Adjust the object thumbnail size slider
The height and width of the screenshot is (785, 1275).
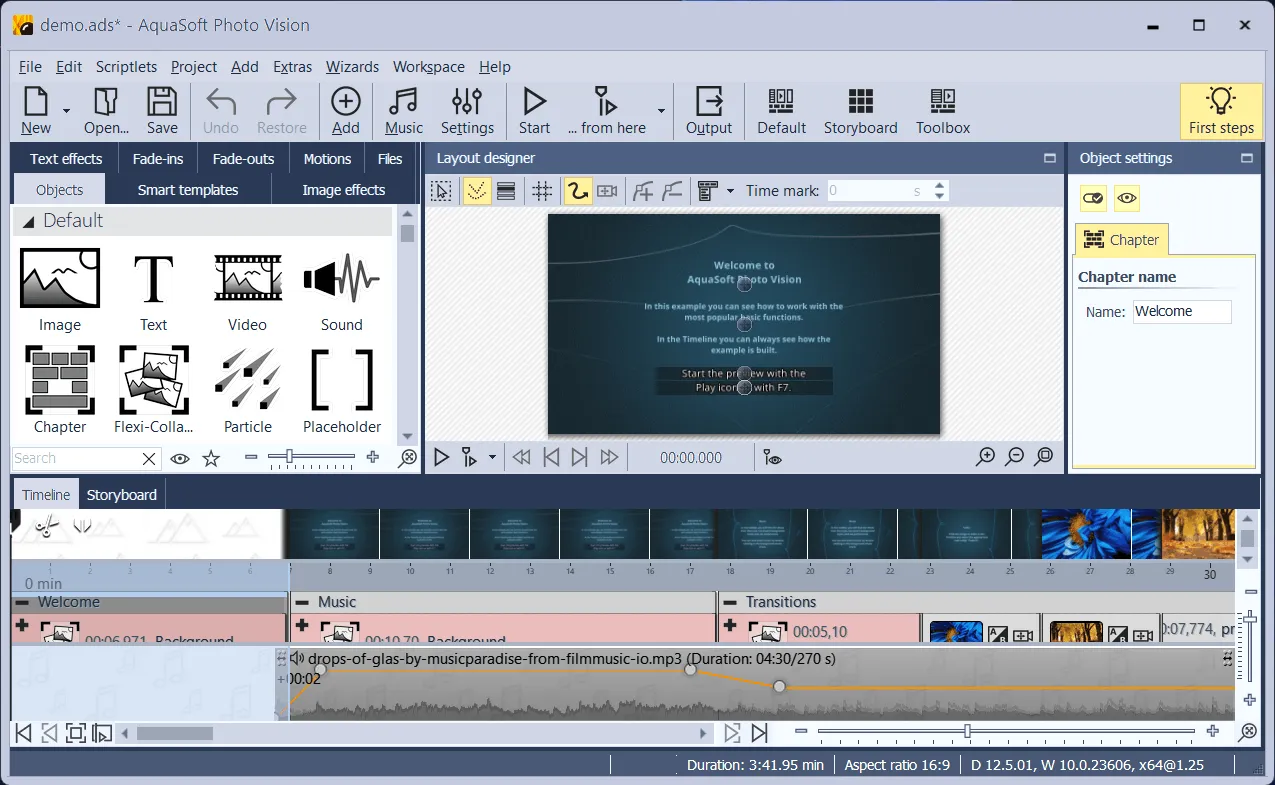pyautogui.click(x=310, y=459)
